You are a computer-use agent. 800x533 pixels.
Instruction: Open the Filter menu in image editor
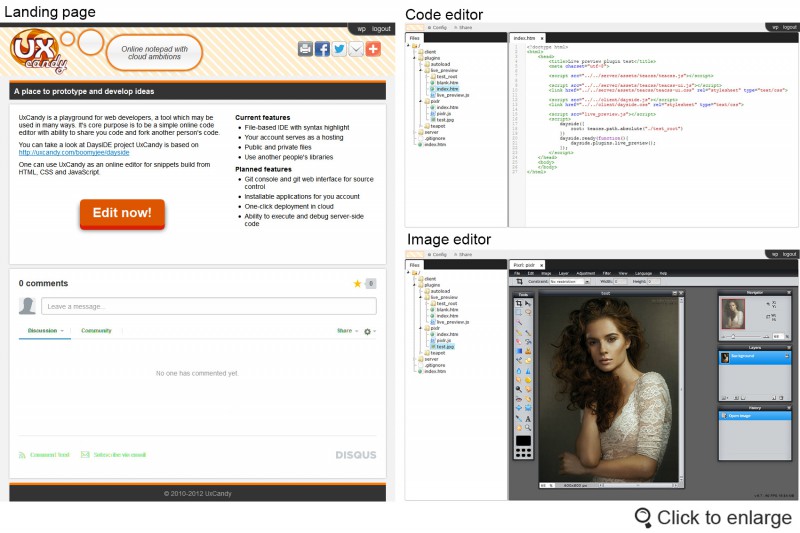607,273
